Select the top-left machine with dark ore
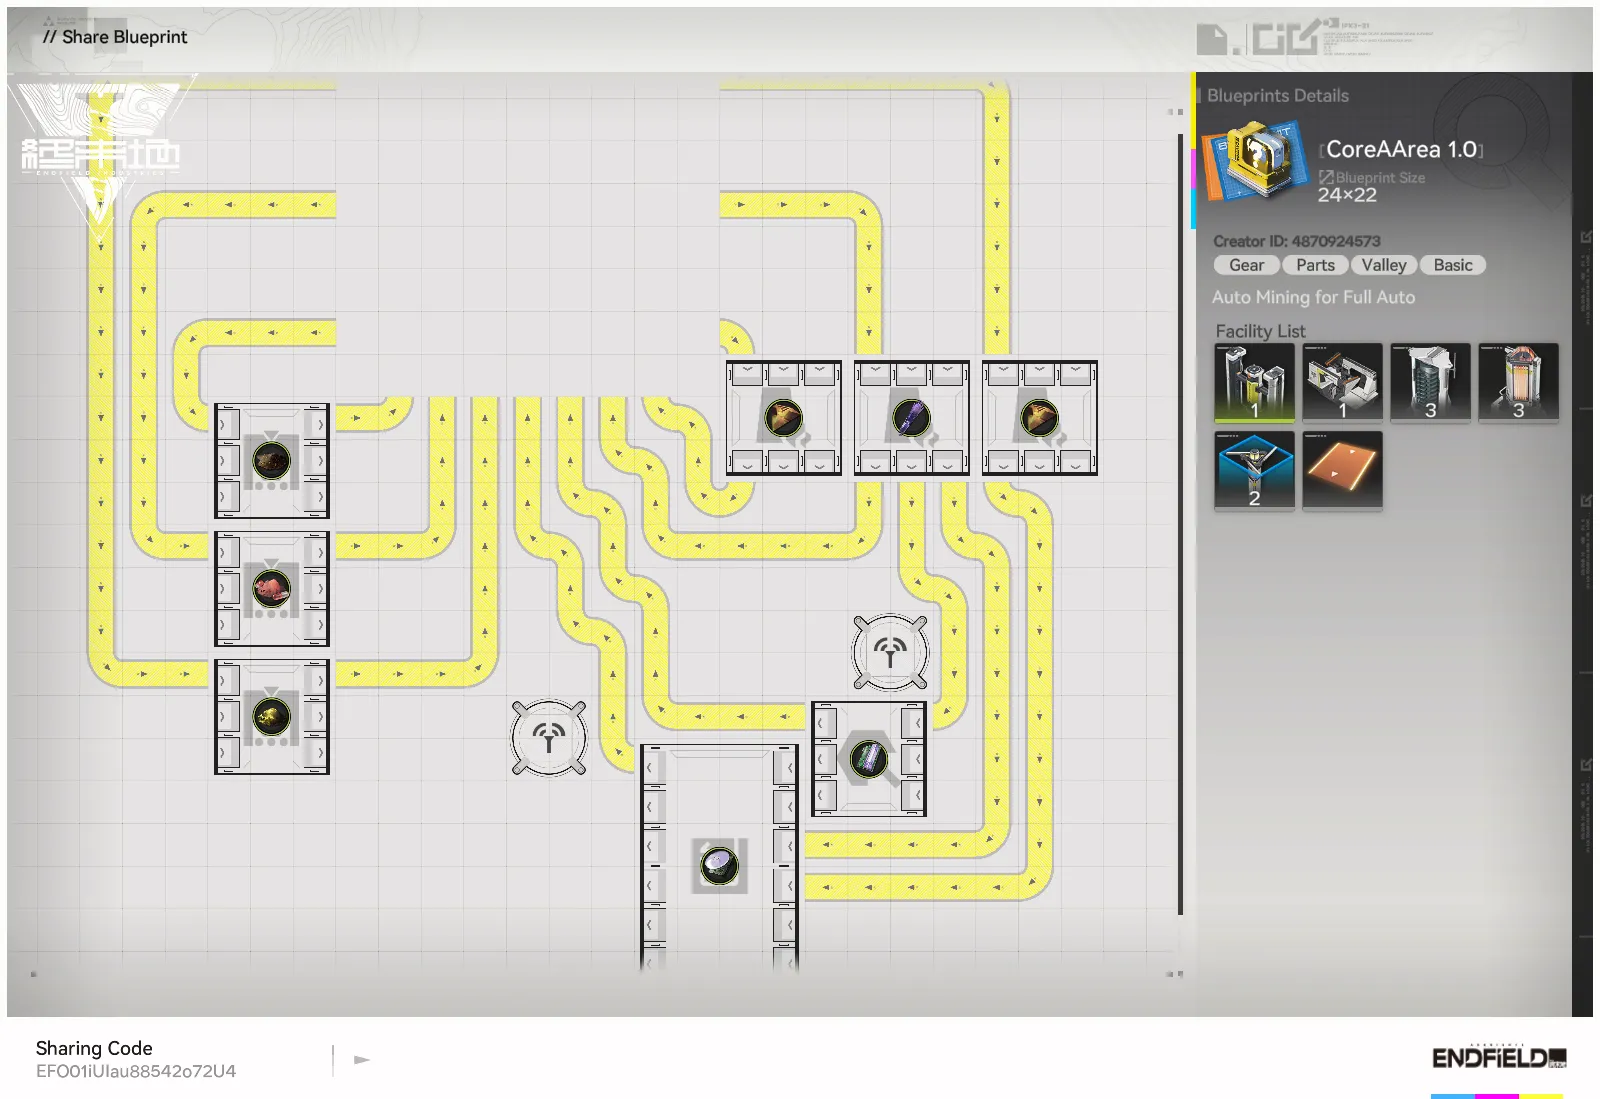This screenshot has width=1600, height=1099. [272, 461]
